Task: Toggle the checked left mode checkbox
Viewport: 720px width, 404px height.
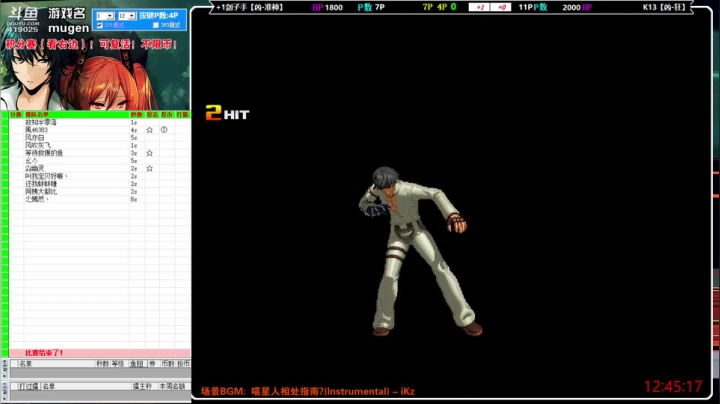Action: (100, 25)
